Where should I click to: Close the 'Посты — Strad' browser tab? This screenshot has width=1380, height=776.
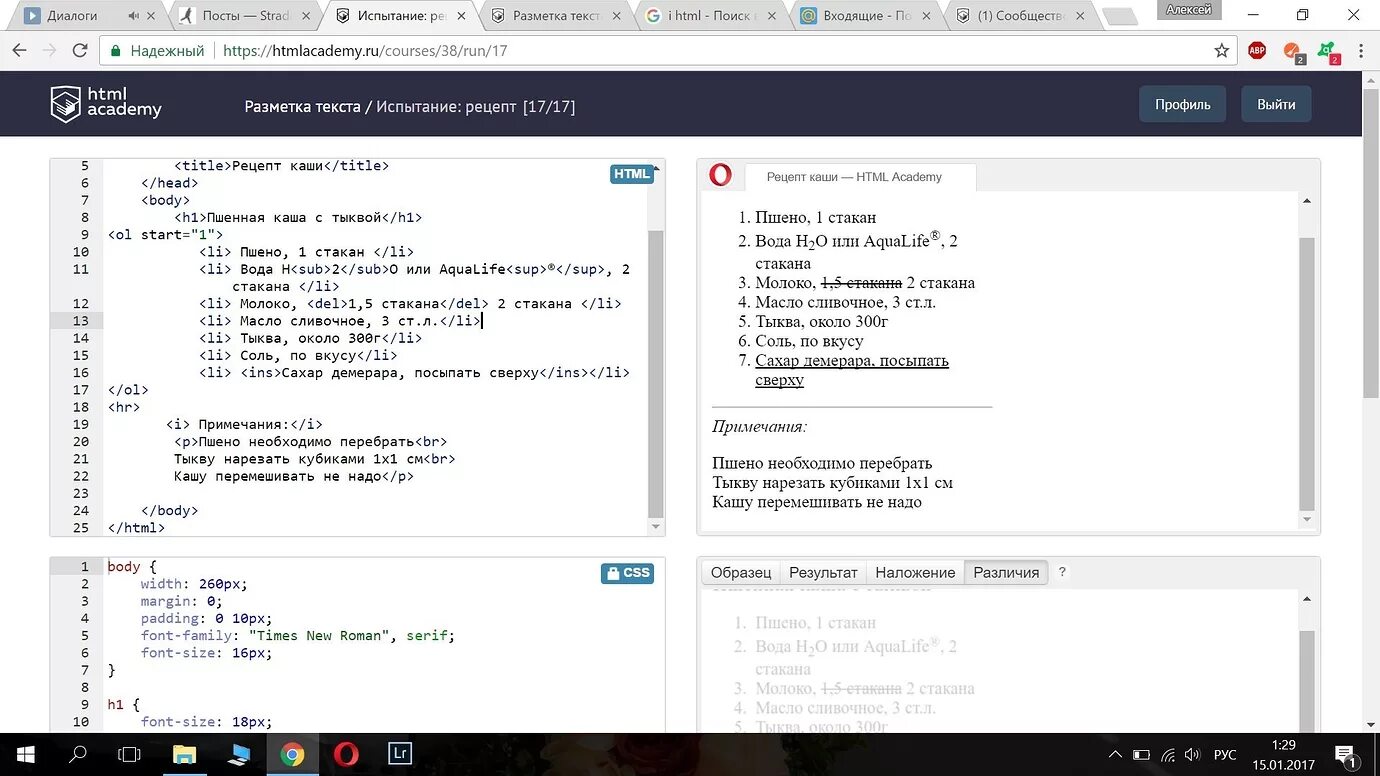[308, 16]
